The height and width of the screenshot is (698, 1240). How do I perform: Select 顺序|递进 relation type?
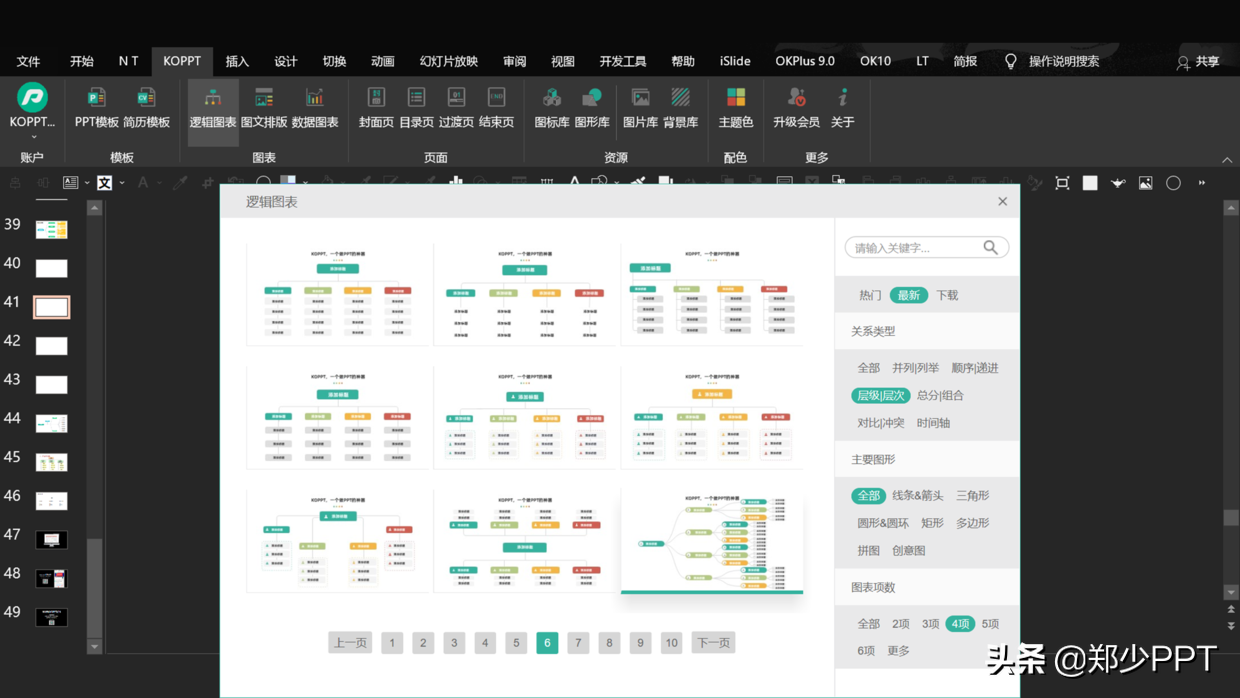pos(975,368)
